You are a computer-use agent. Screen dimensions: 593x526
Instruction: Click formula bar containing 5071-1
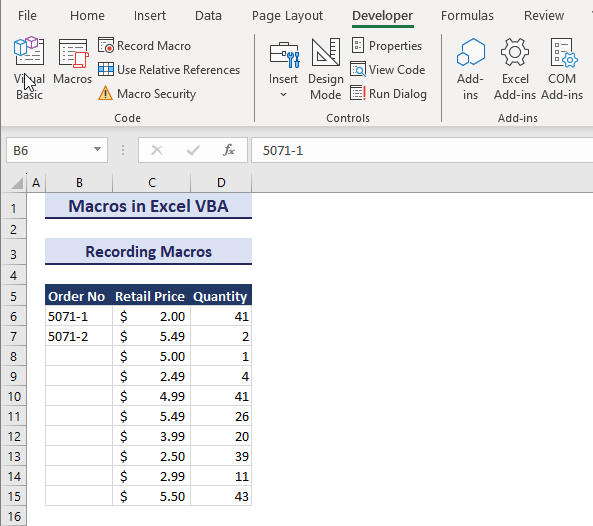click(422, 151)
